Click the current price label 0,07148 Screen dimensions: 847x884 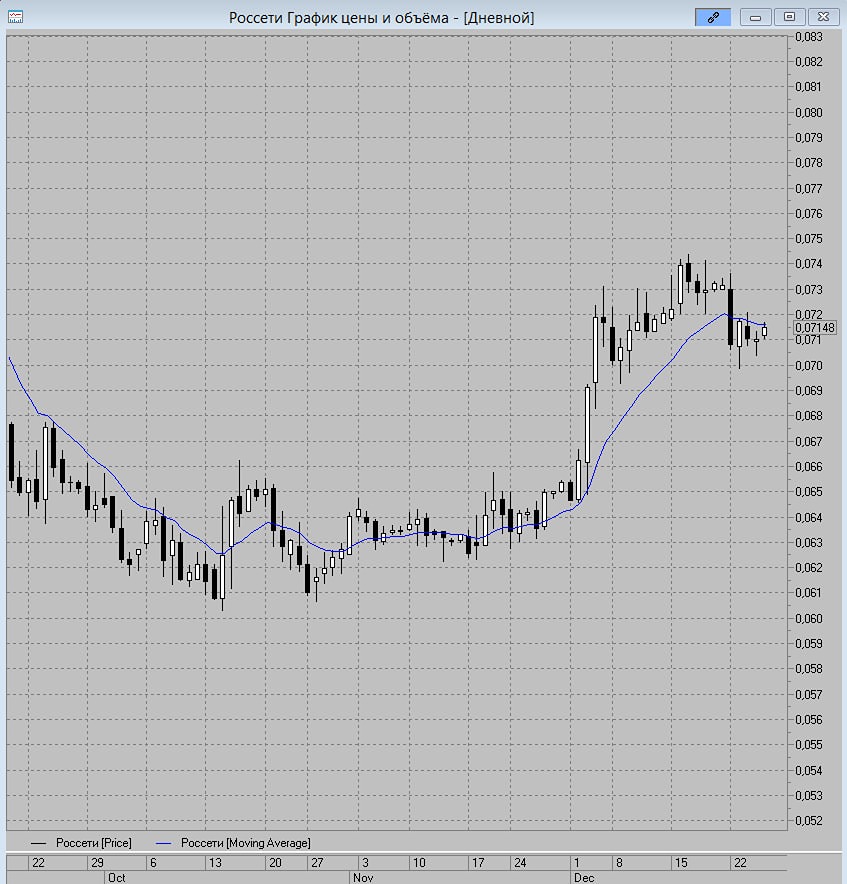pos(815,328)
